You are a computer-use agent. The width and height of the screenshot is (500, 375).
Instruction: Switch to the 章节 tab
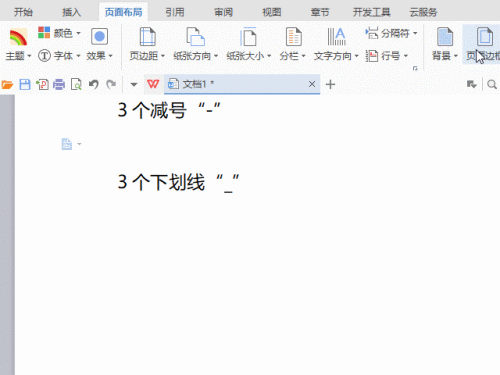pos(320,12)
